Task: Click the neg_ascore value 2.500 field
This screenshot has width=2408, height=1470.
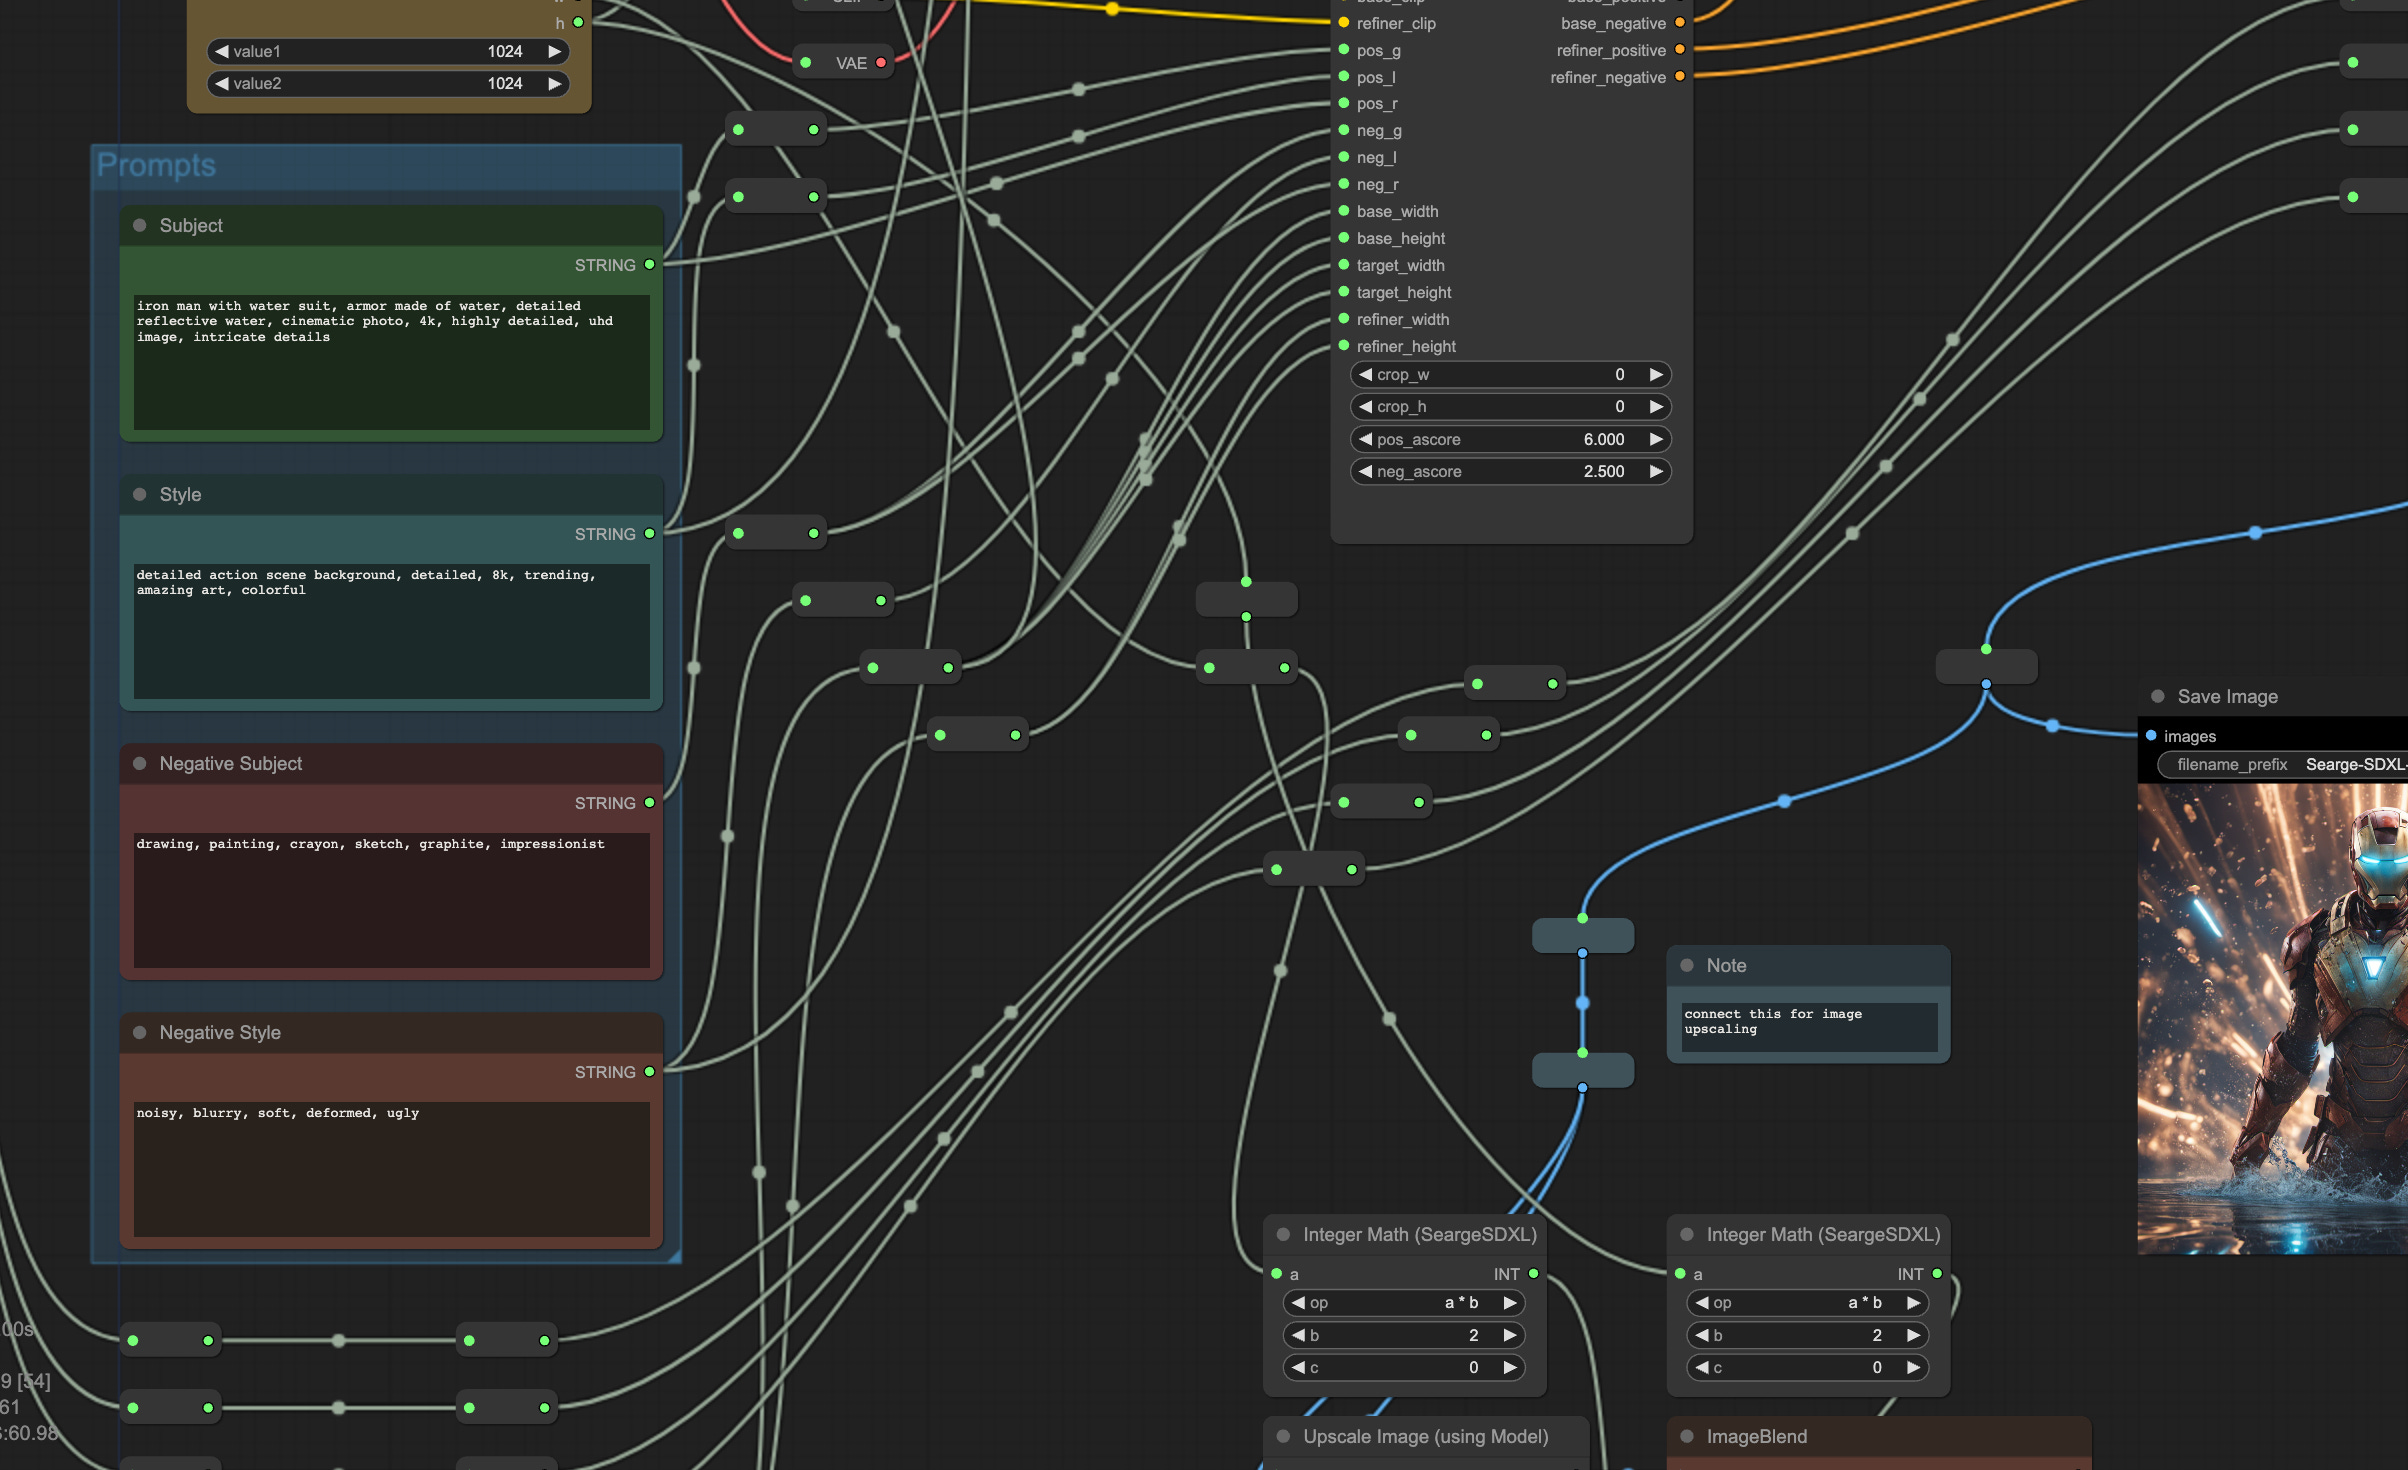Action: pyautogui.click(x=1510, y=471)
